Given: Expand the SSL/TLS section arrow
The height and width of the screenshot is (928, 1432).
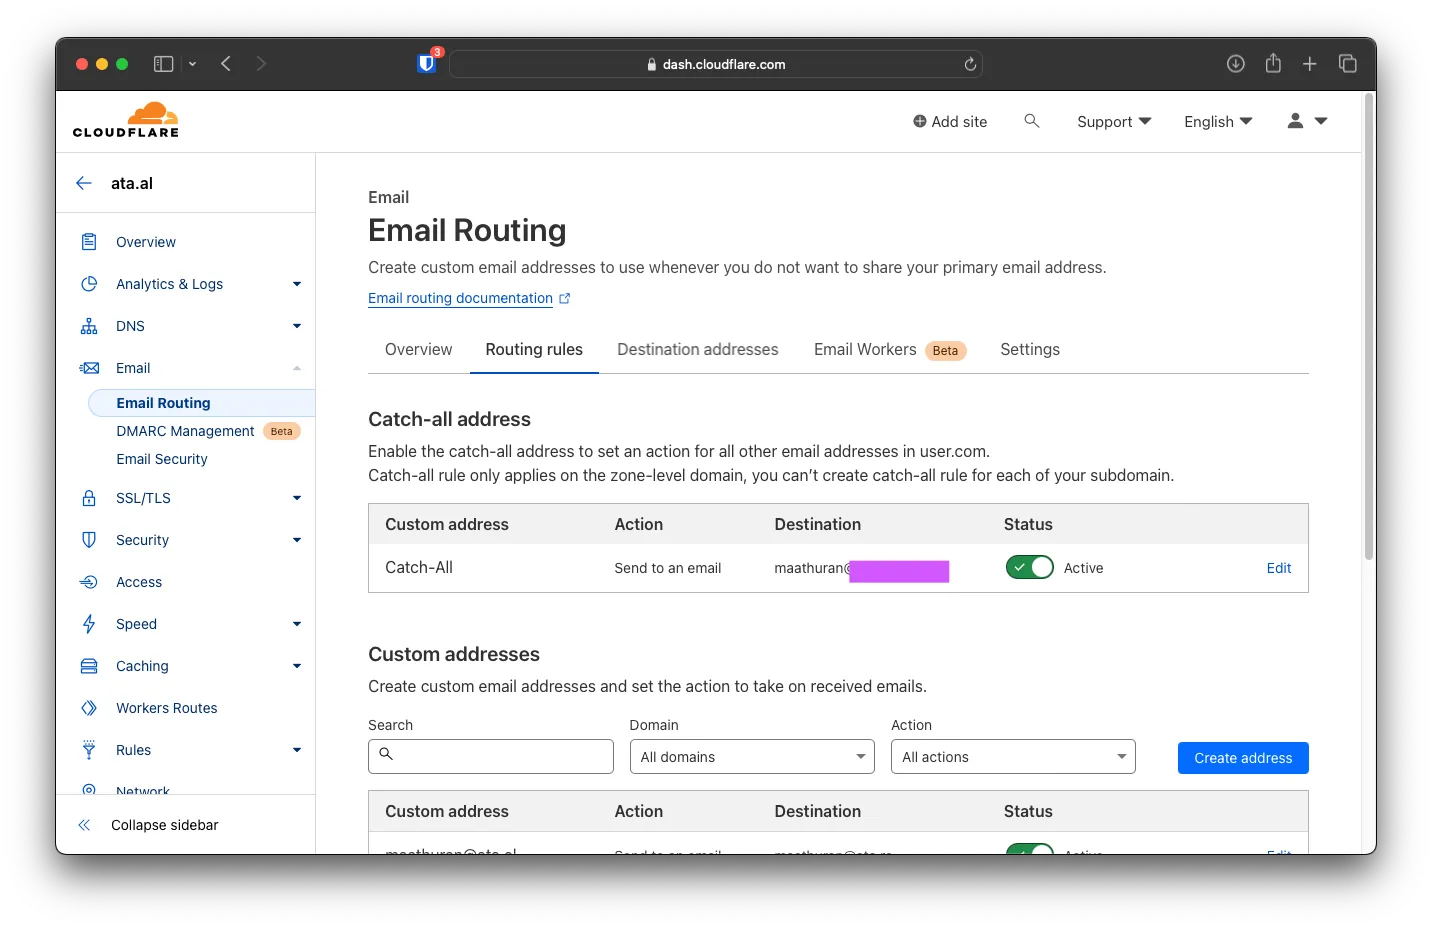Looking at the screenshot, I should pyautogui.click(x=297, y=498).
